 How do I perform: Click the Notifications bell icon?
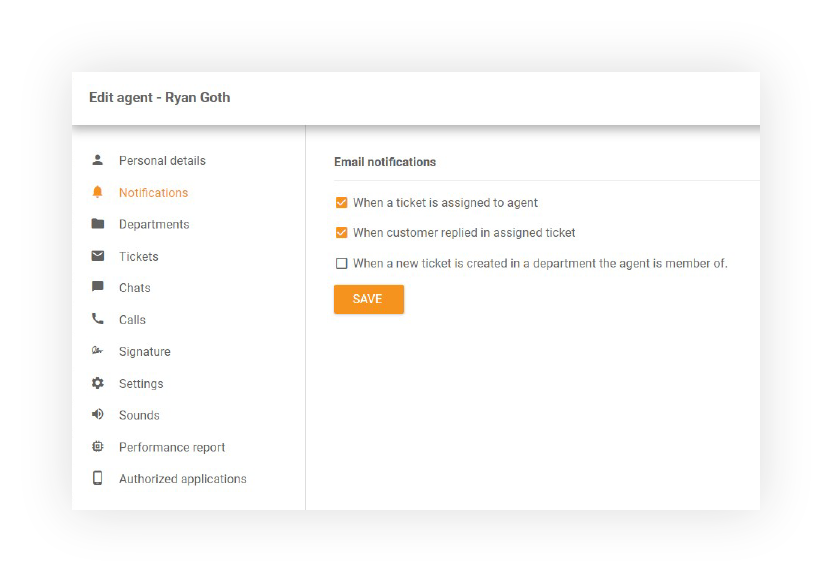tap(97, 192)
